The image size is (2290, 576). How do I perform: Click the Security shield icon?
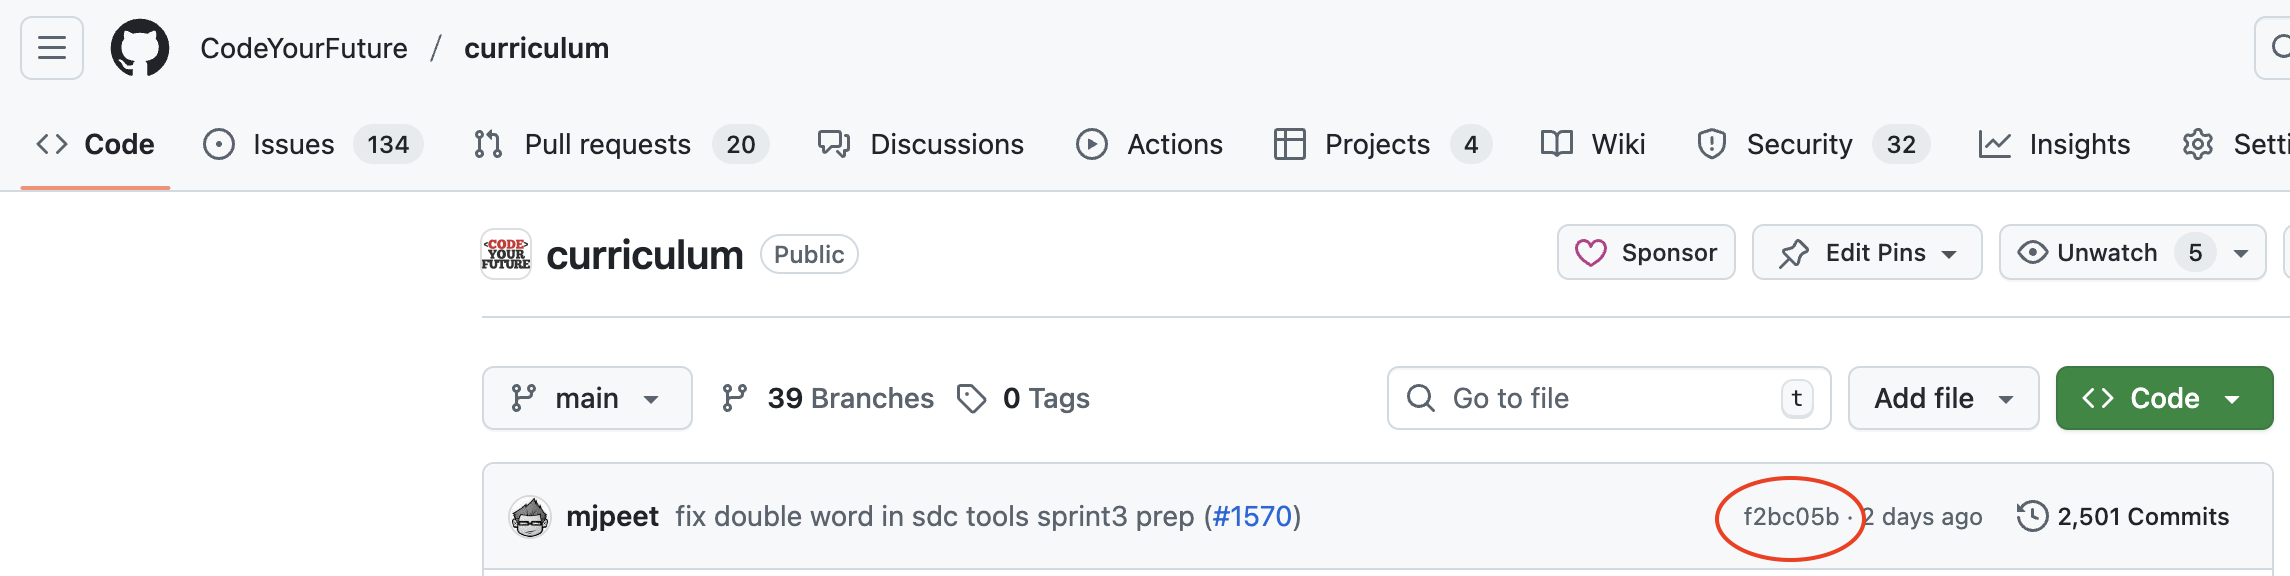pyautogui.click(x=1710, y=144)
